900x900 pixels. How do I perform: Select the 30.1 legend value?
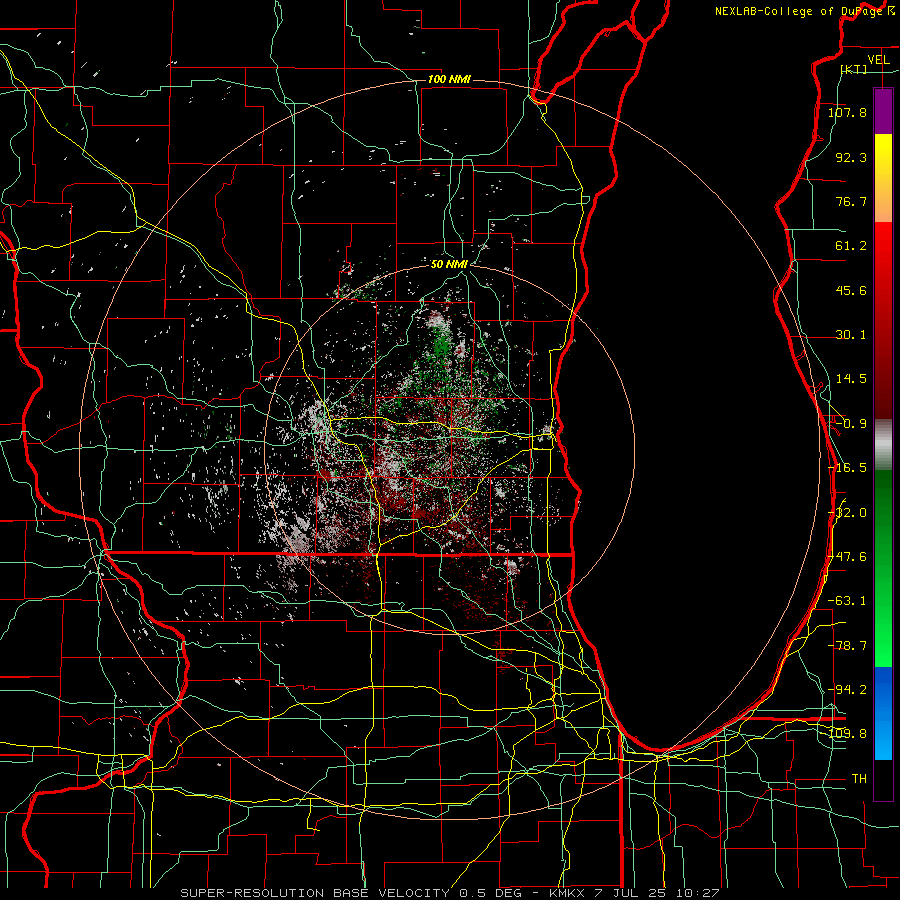tap(851, 335)
